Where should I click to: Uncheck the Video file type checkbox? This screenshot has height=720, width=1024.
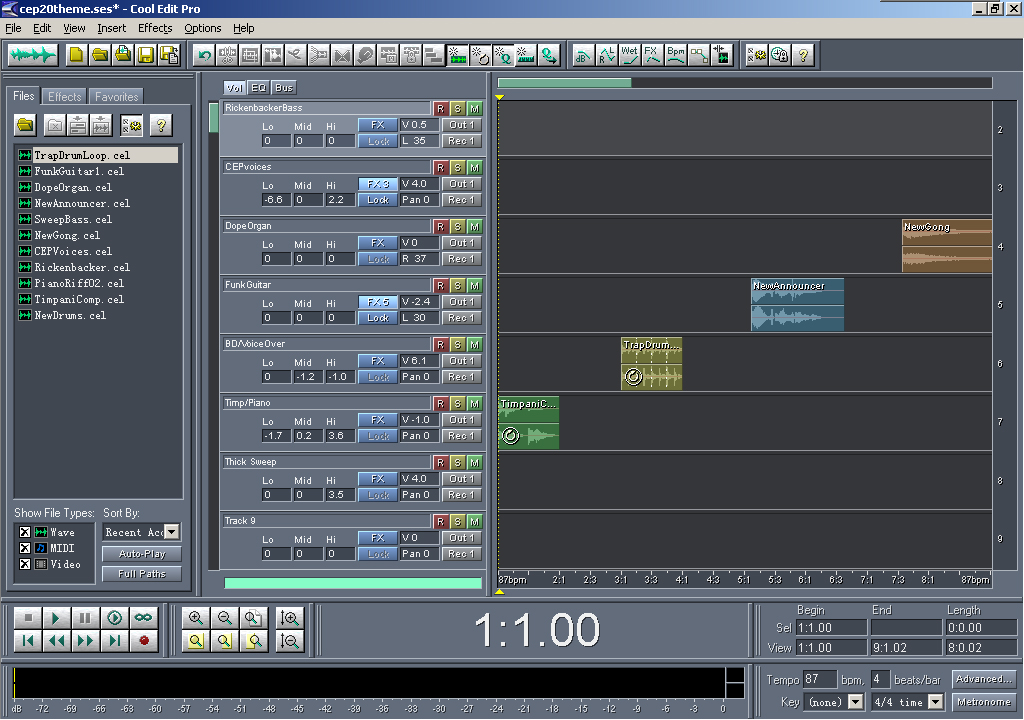tap(25, 564)
